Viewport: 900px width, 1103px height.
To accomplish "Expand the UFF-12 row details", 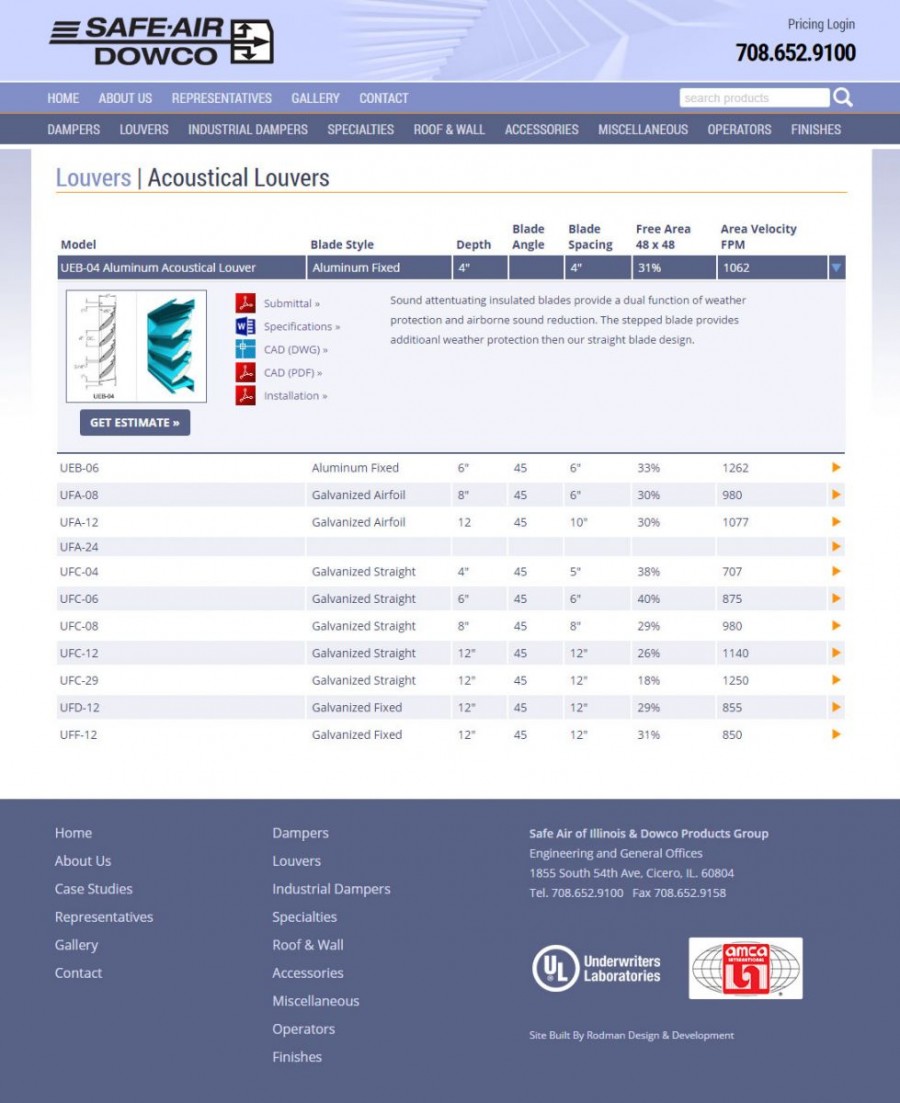I will pyautogui.click(x=836, y=734).
